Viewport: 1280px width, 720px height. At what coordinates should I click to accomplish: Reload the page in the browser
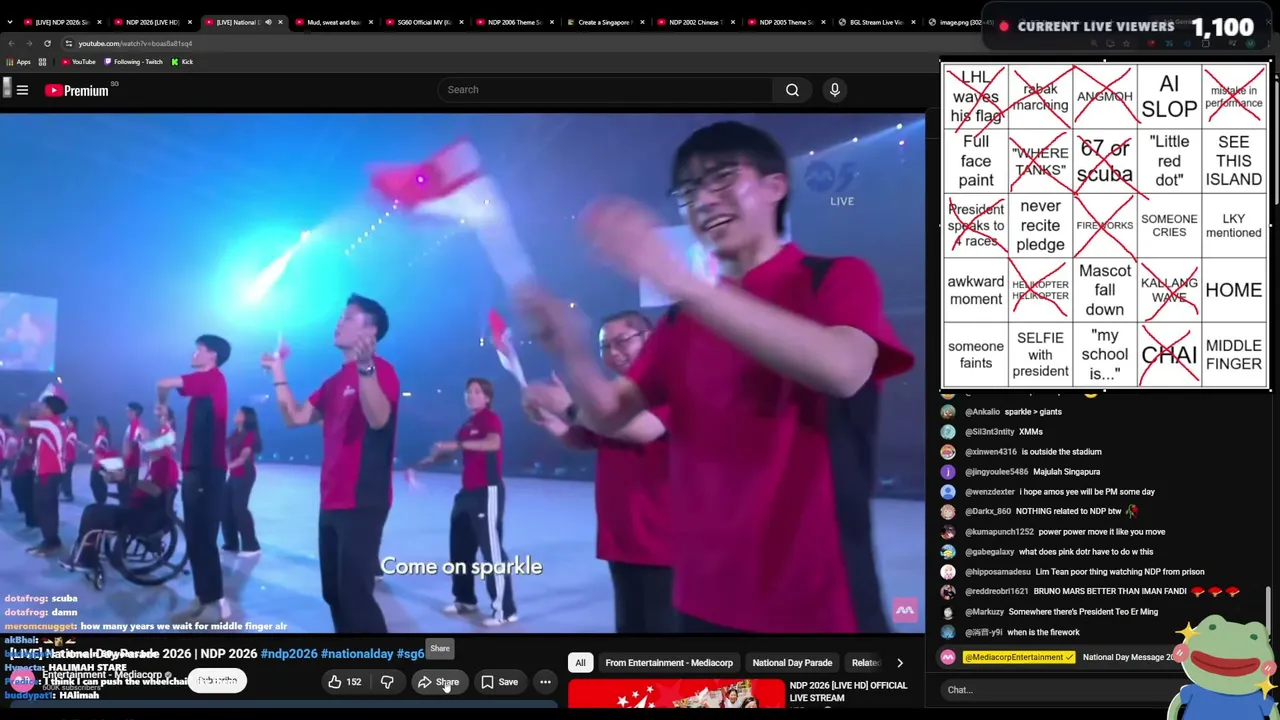coord(47,43)
